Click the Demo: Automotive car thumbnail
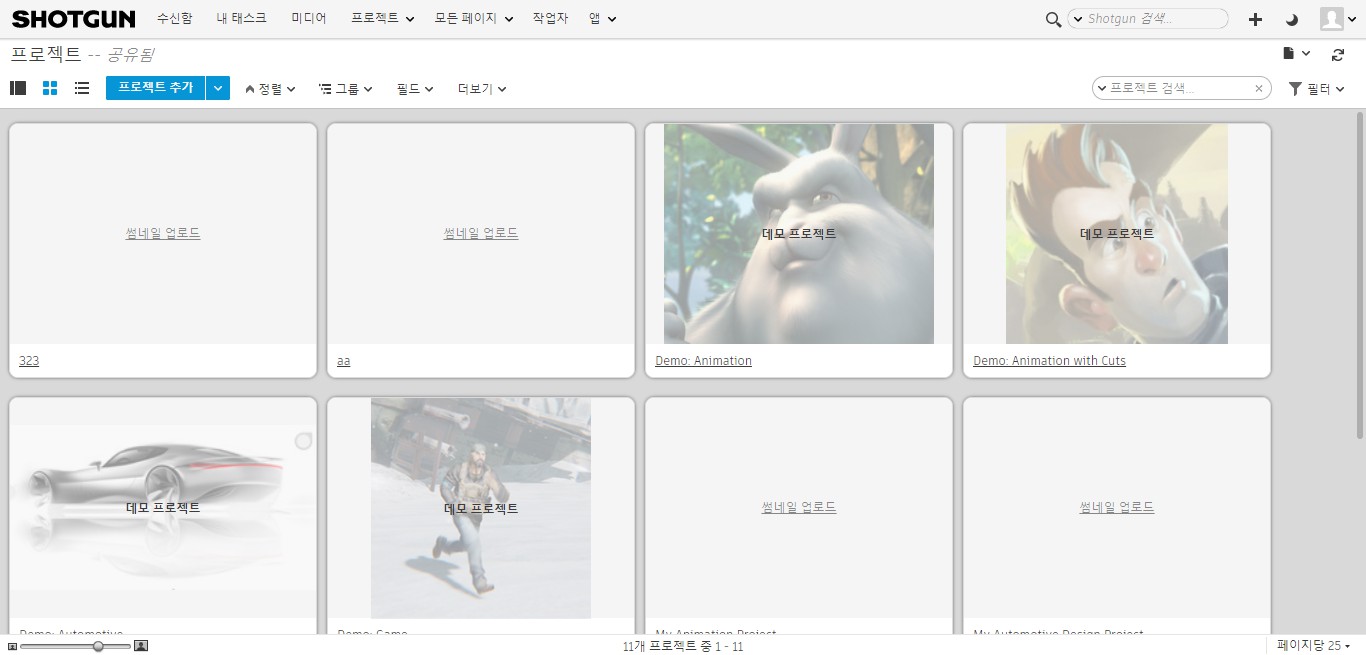This screenshot has height=655, width=1366. 163,508
